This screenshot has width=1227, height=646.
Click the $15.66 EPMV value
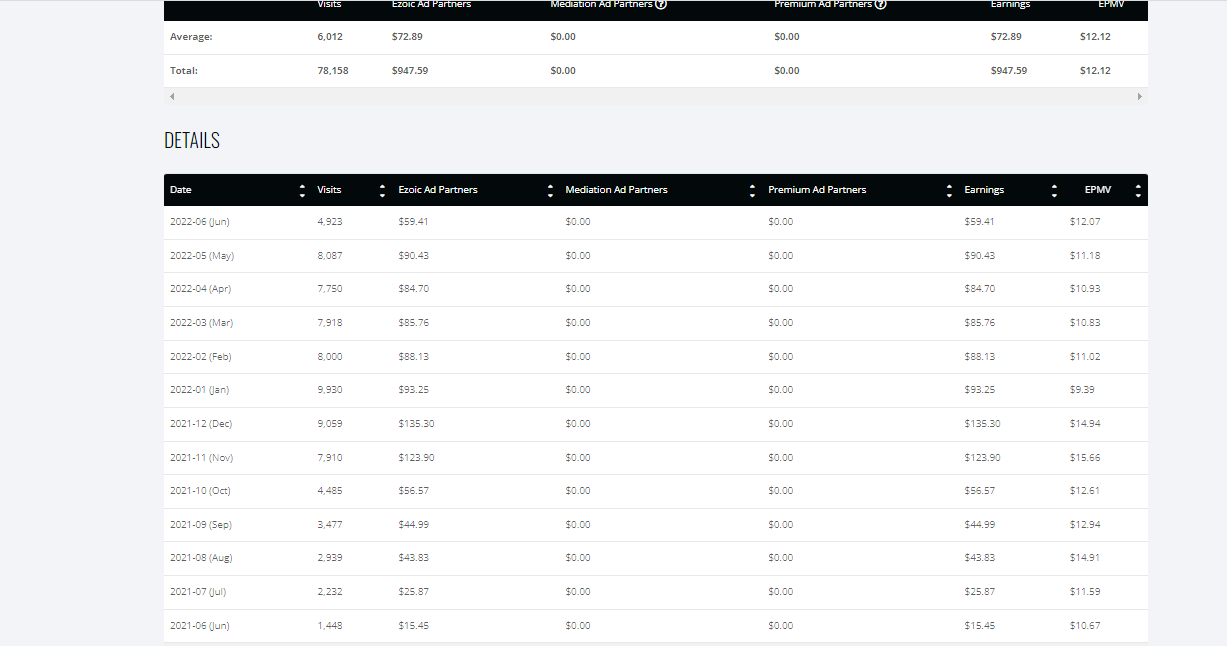pos(1085,458)
